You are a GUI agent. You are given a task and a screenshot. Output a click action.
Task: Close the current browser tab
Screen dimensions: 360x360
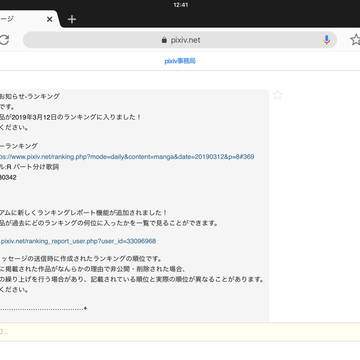pos(49,19)
